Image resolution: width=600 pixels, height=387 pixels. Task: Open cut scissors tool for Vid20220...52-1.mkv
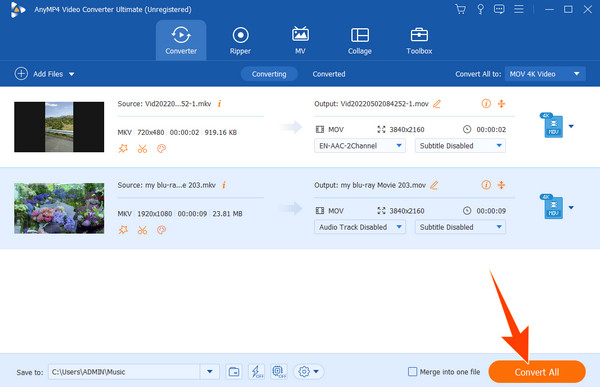[142, 149]
